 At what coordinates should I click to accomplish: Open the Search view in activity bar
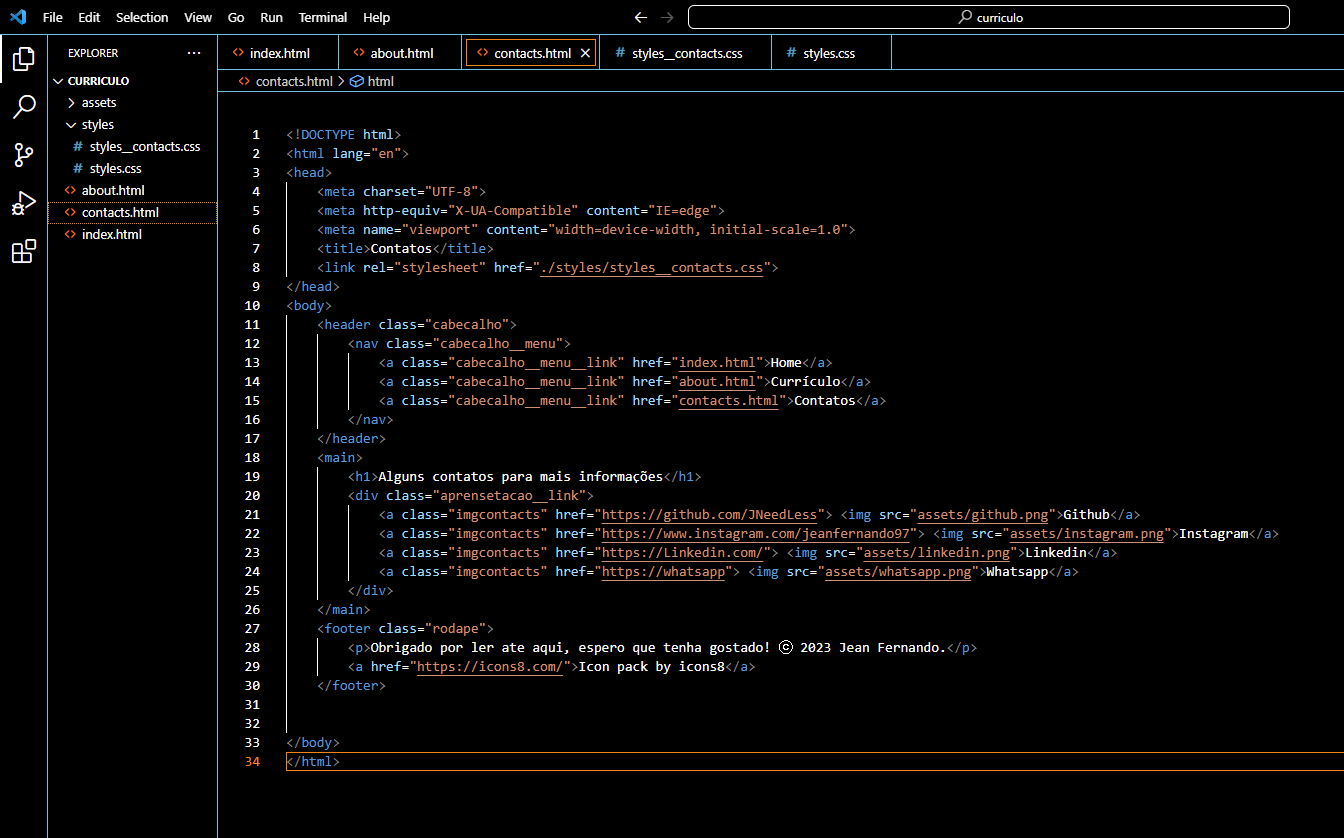click(23, 107)
